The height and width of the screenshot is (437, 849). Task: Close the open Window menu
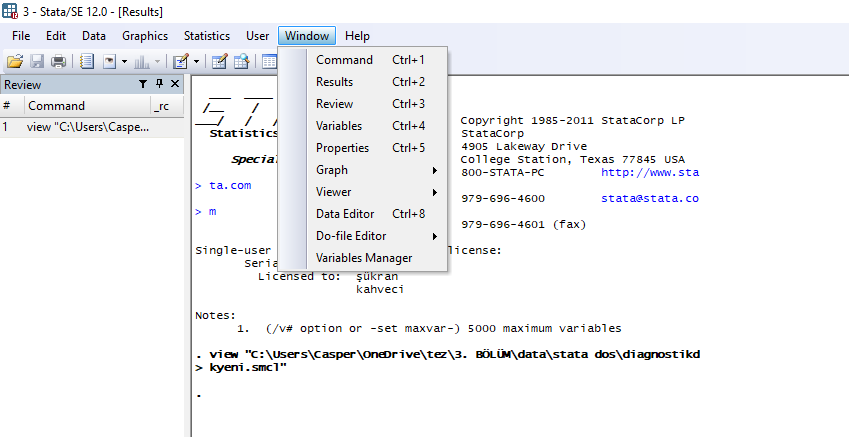[307, 36]
